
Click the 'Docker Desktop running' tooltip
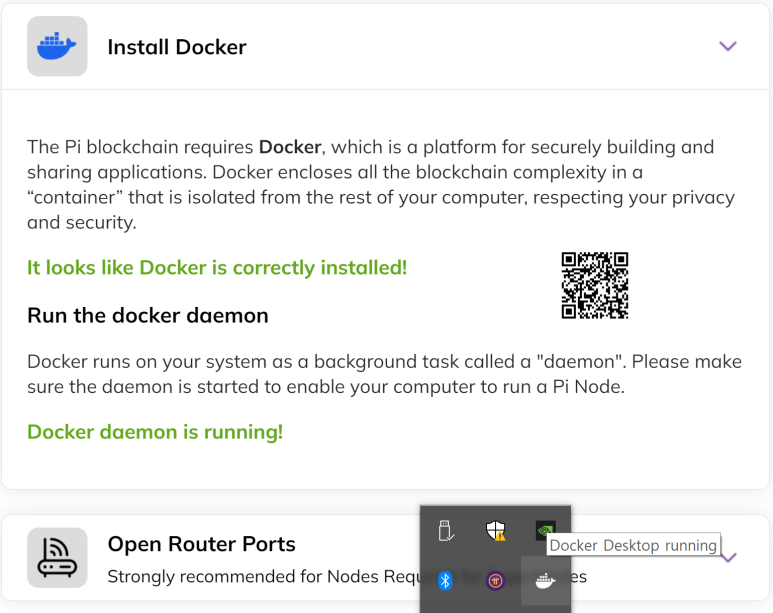coord(633,545)
